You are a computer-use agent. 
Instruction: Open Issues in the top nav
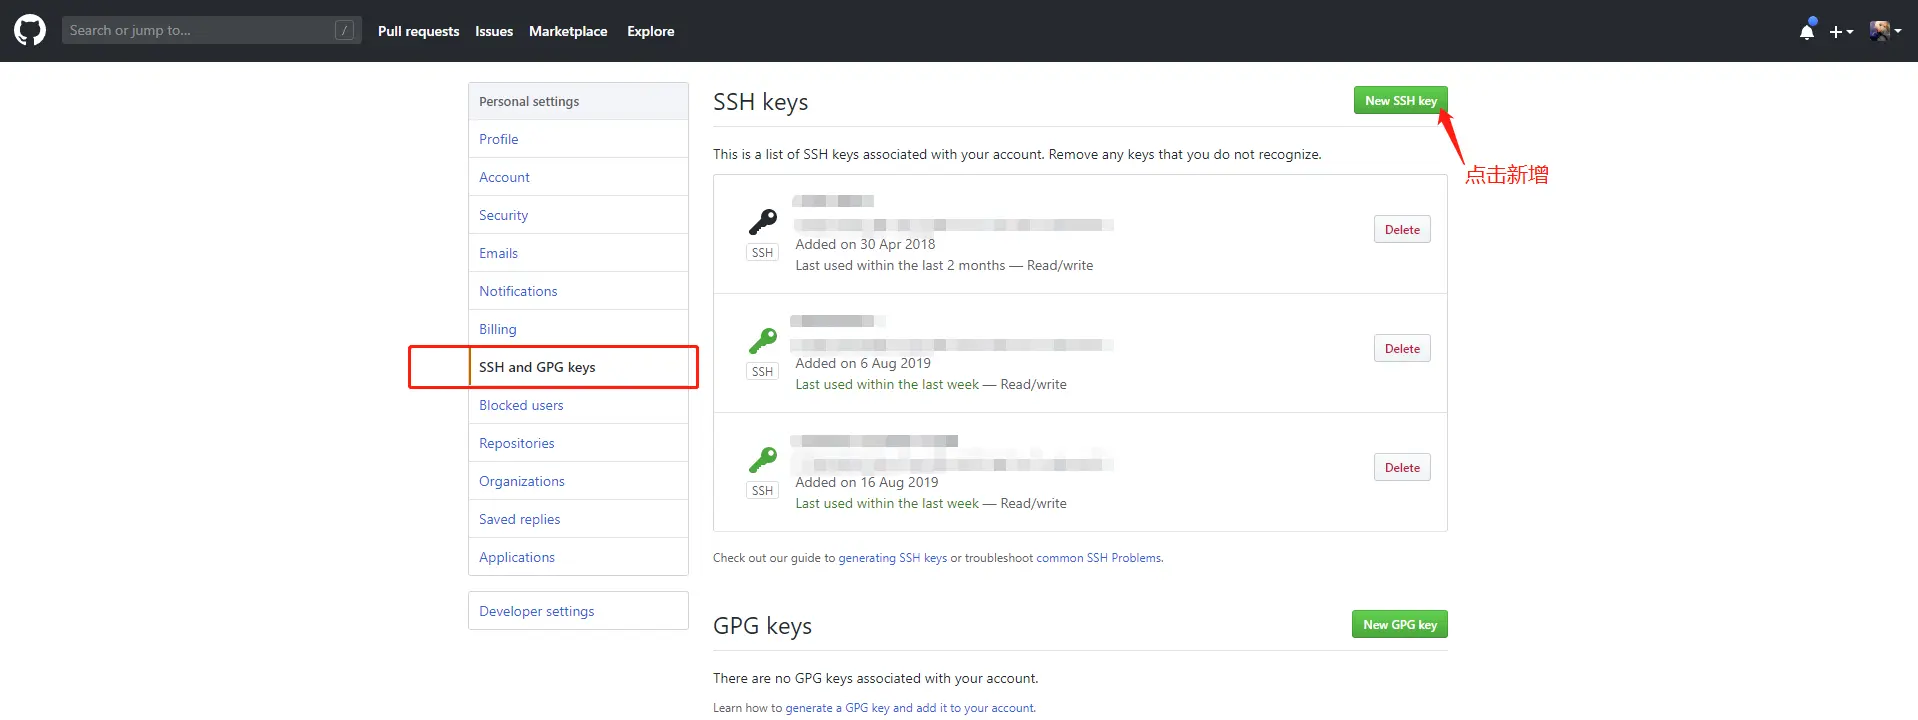(494, 31)
